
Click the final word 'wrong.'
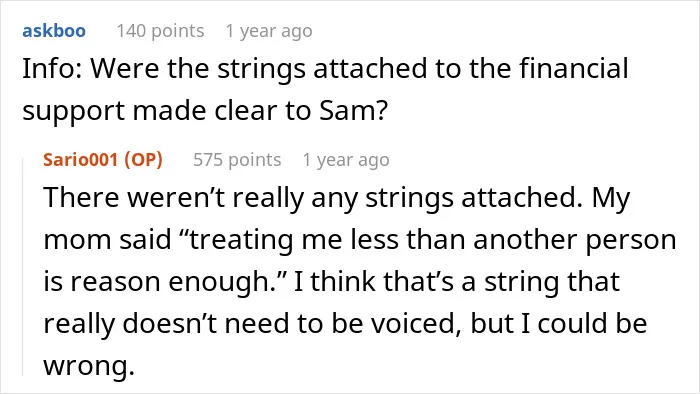click(89, 367)
